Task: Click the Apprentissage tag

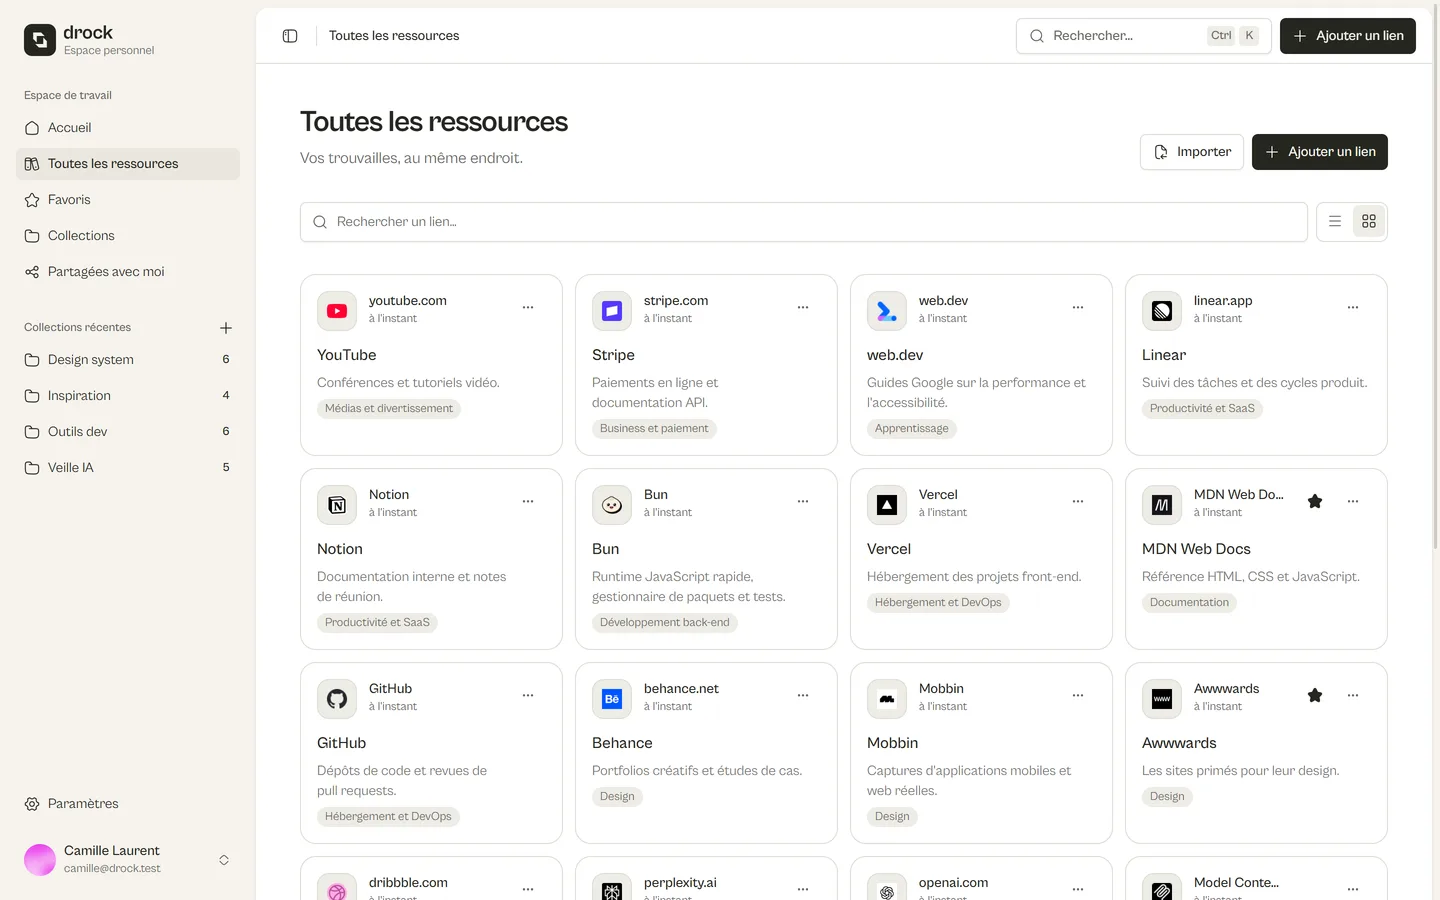Action: pyautogui.click(x=912, y=429)
